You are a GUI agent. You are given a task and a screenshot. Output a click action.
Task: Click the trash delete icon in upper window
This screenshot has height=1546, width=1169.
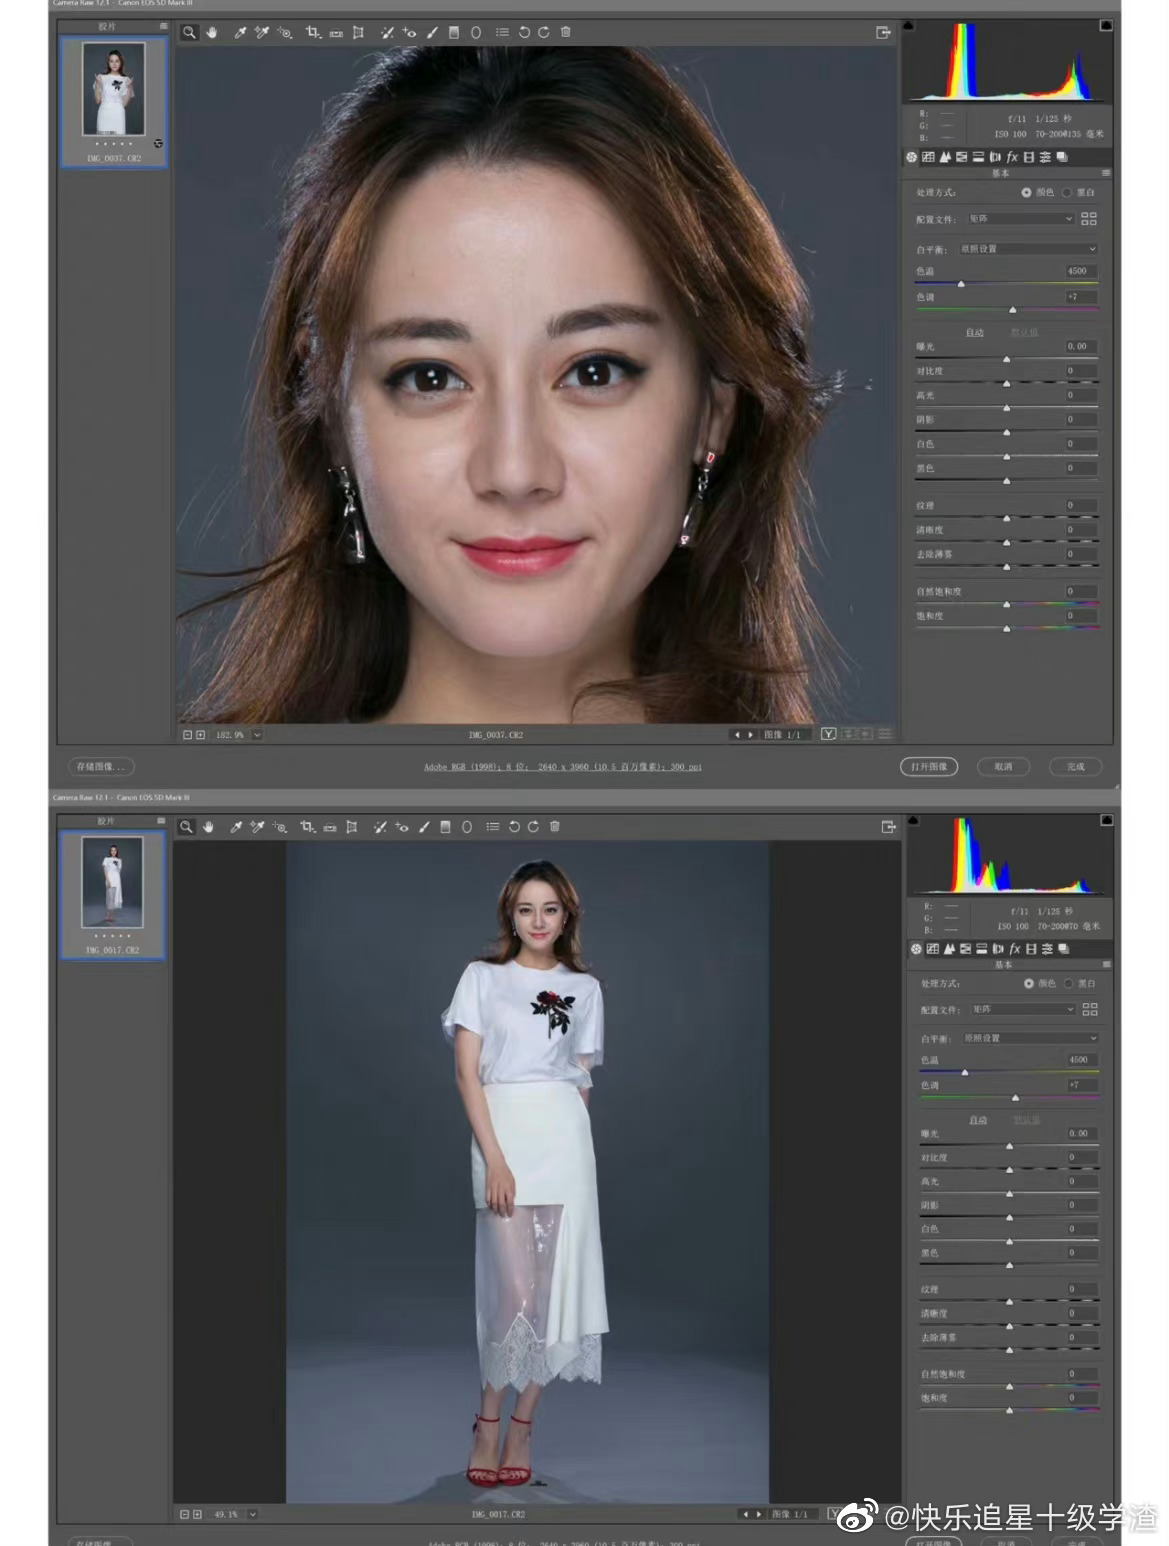pyautogui.click(x=566, y=32)
